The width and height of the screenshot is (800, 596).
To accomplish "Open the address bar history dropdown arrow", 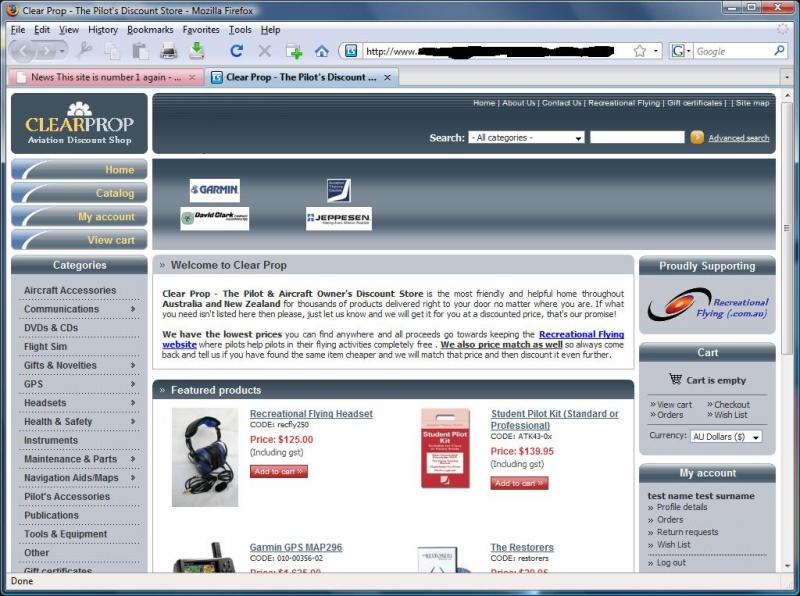I will click(656, 51).
